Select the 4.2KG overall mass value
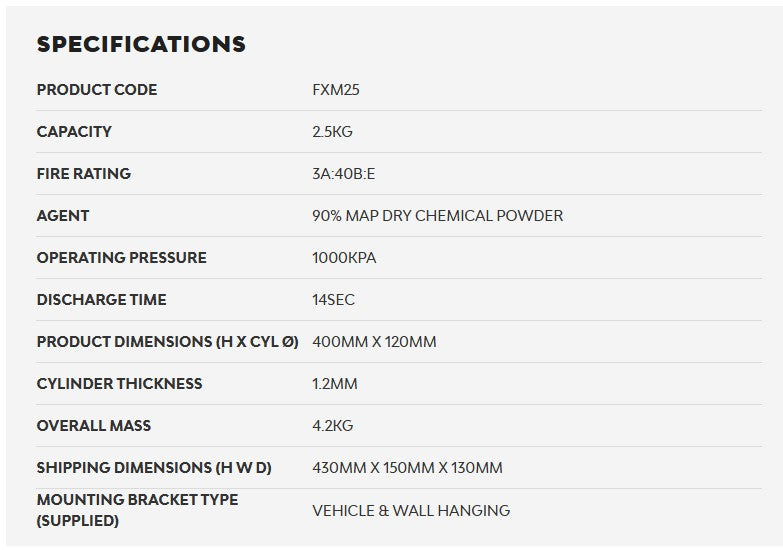Image resolution: width=783 pixels, height=550 pixels. click(x=332, y=426)
